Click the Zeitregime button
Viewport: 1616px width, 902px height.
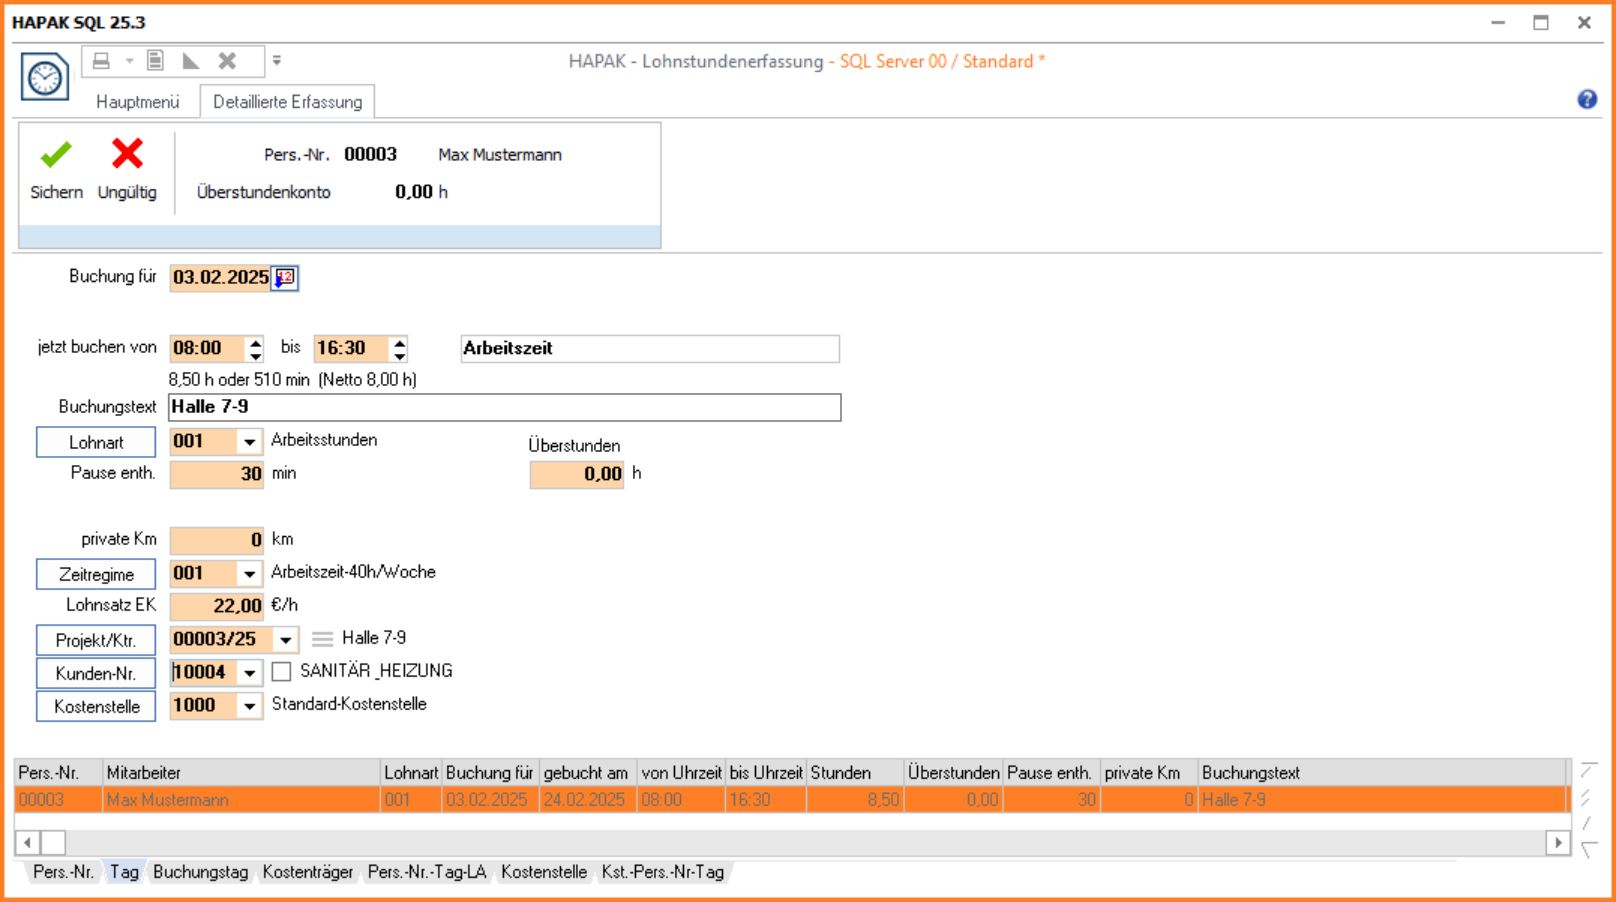tap(96, 574)
